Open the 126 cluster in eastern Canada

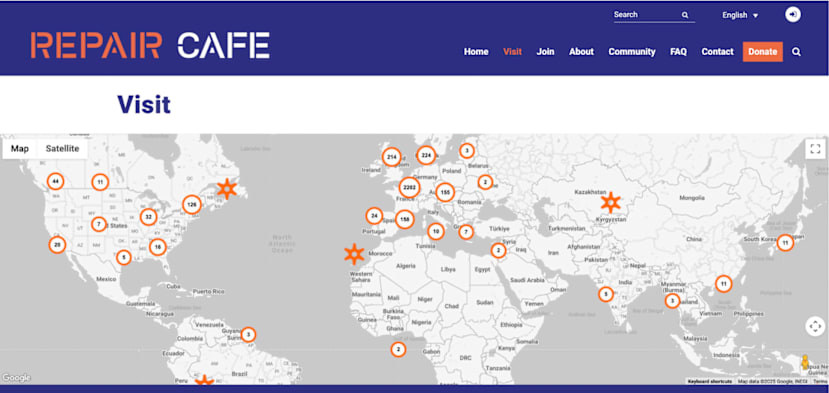coord(191,204)
